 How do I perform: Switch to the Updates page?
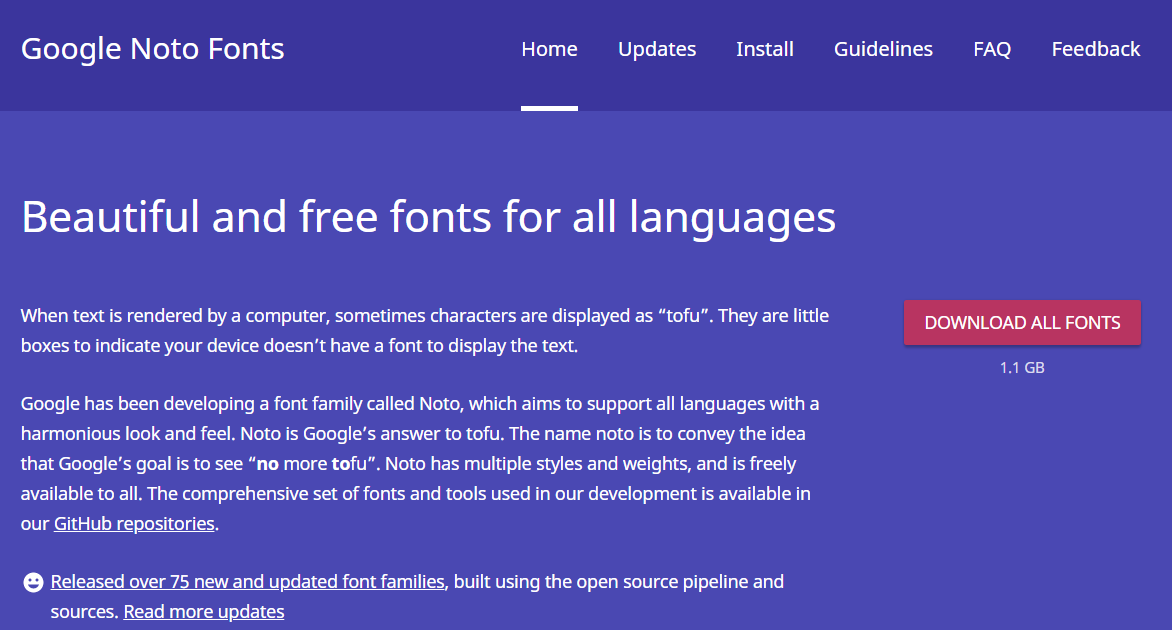click(x=657, y=49)
